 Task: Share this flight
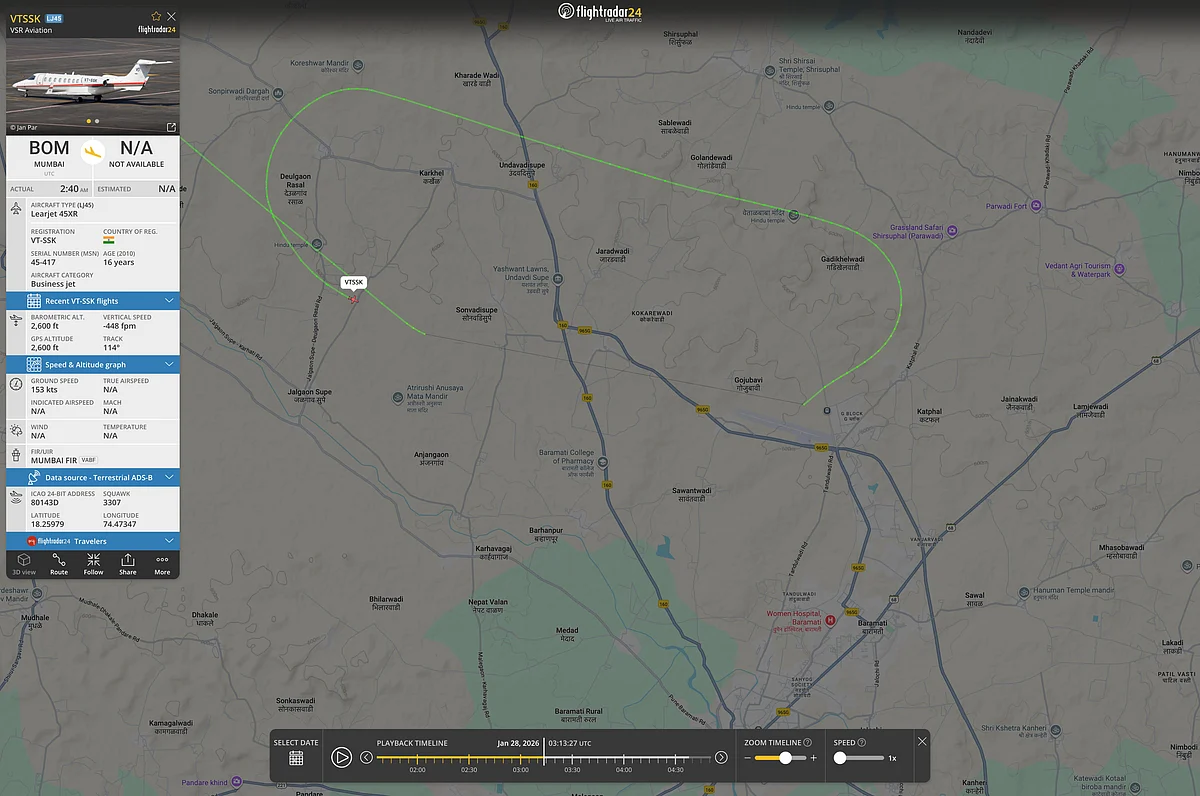click(x=128, y=564)
